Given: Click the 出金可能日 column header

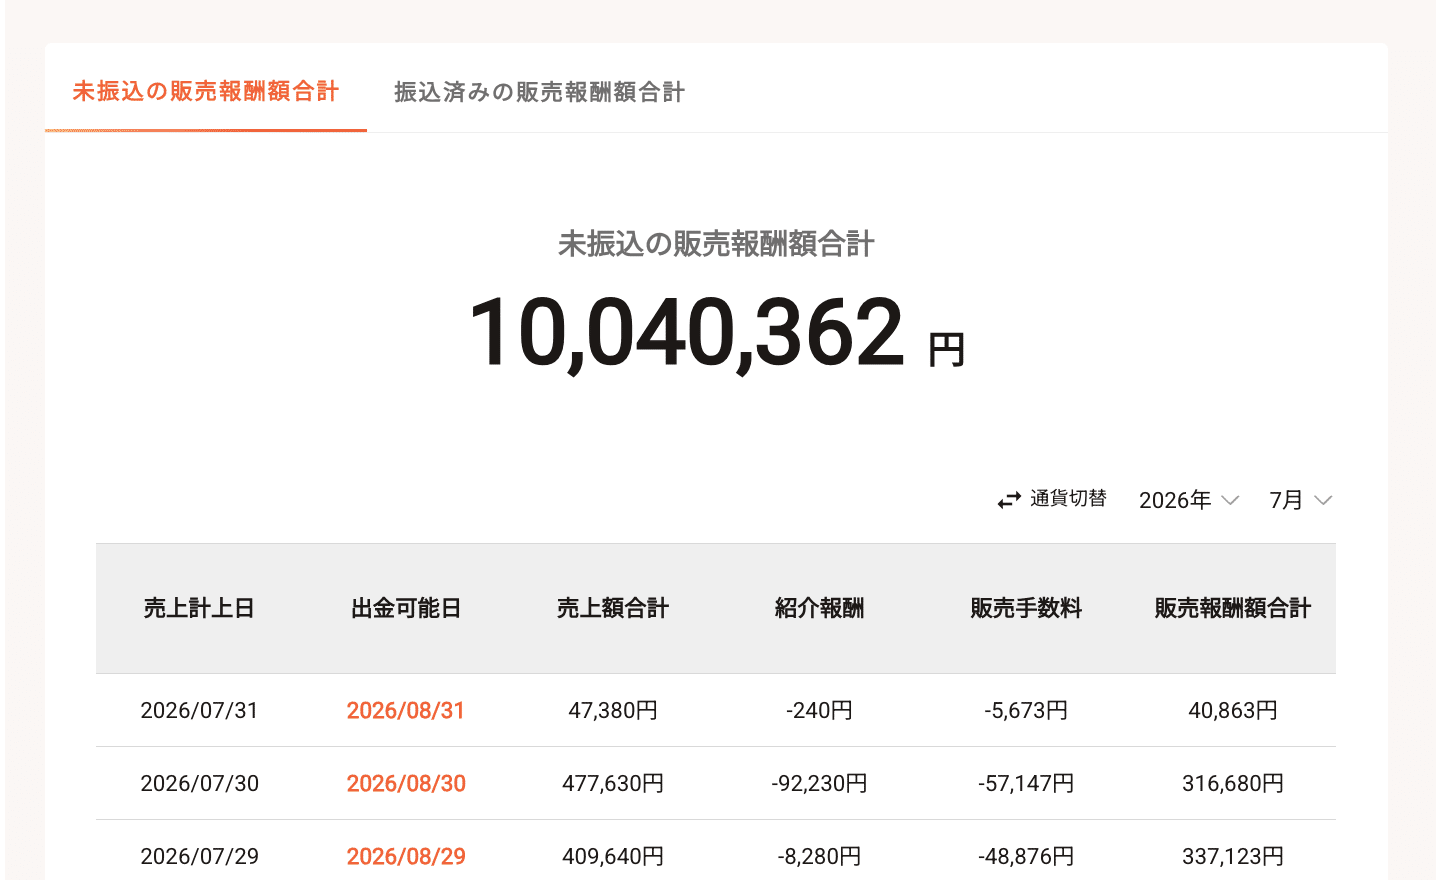Looking at the screenshot, I should pyautogui.click(x=406, y=608).
